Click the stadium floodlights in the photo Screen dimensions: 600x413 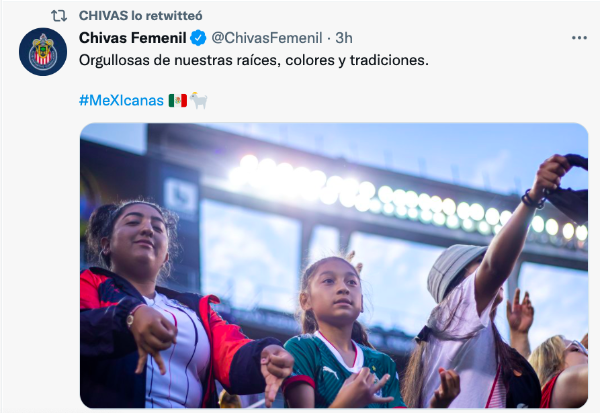tap(408, 197)
